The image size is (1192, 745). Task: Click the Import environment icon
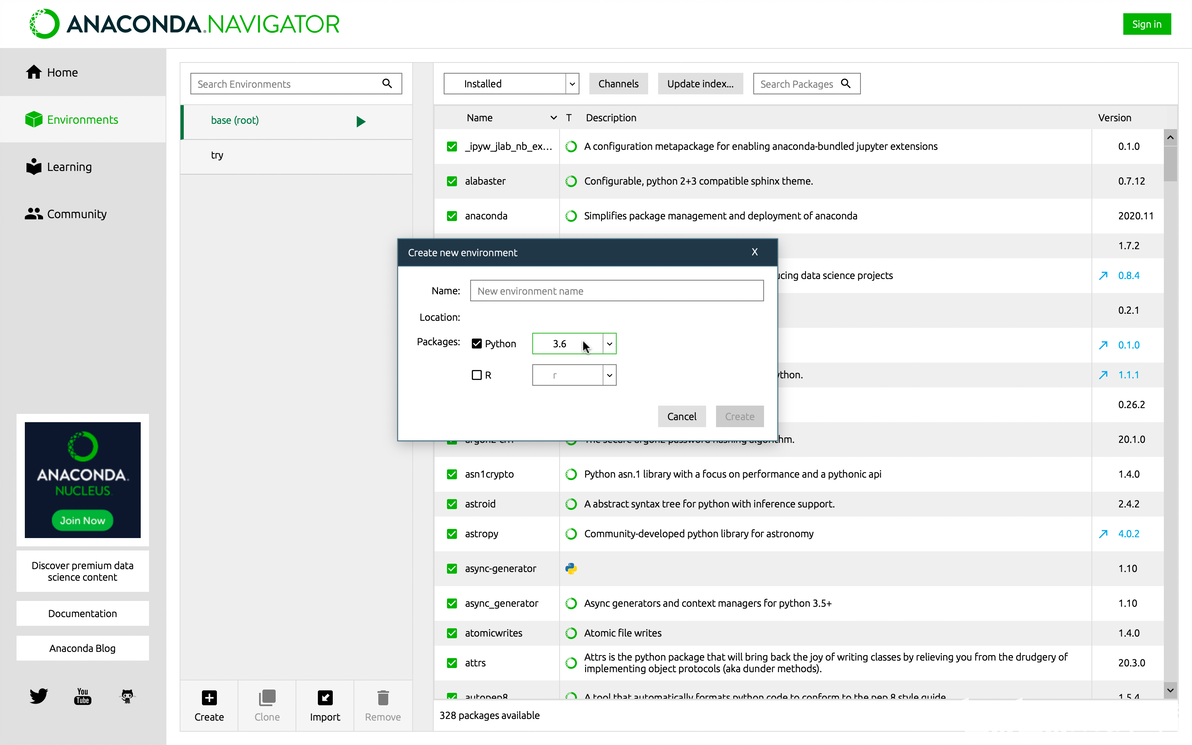tap(325, 698)
